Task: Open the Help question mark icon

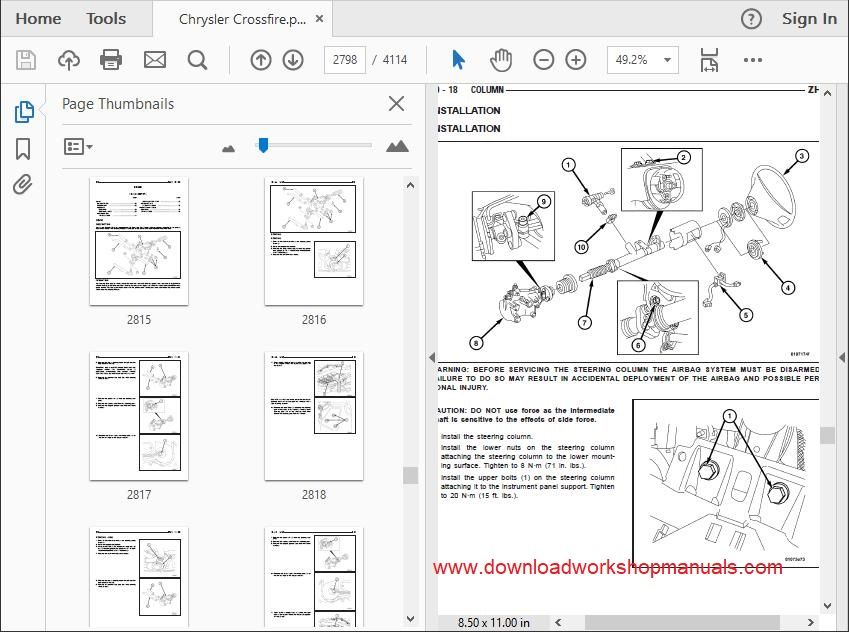Action: tap(751, 19)
